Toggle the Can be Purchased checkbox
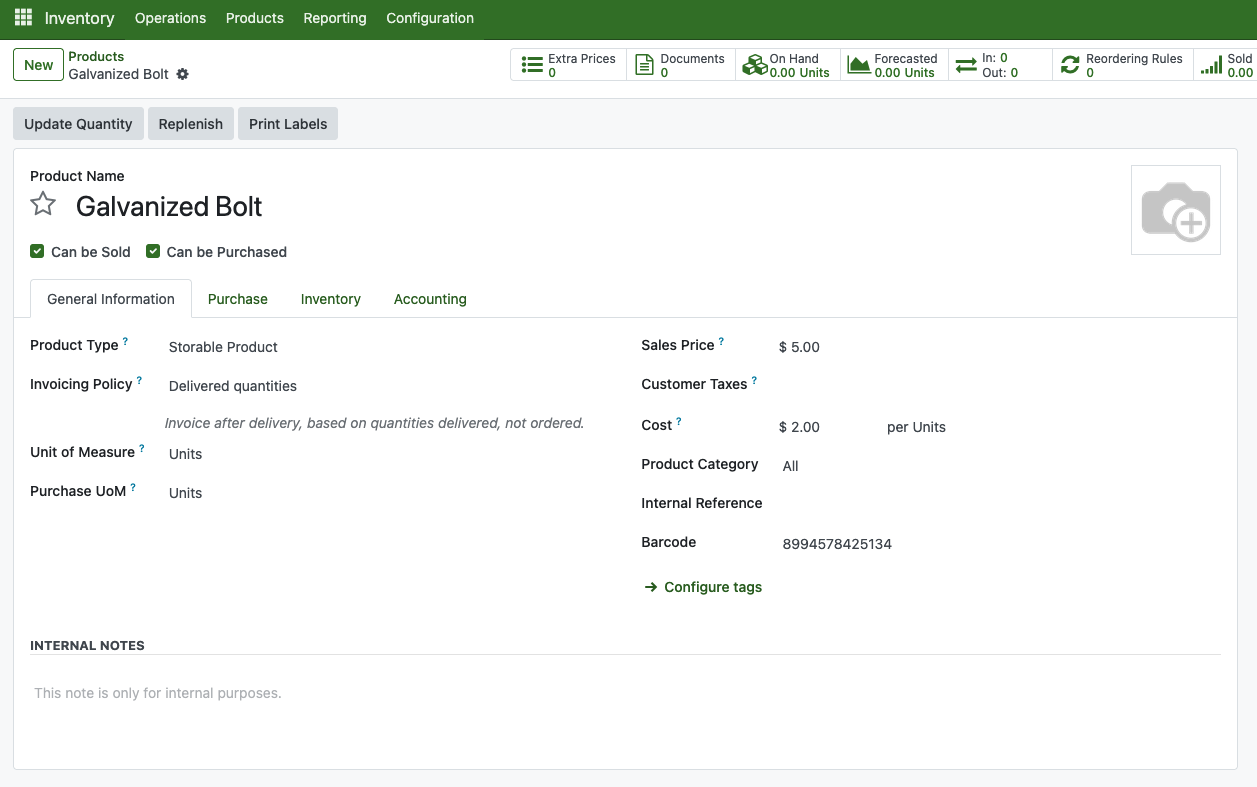Viewport: 1257px width, 787px height. [153, 251]
